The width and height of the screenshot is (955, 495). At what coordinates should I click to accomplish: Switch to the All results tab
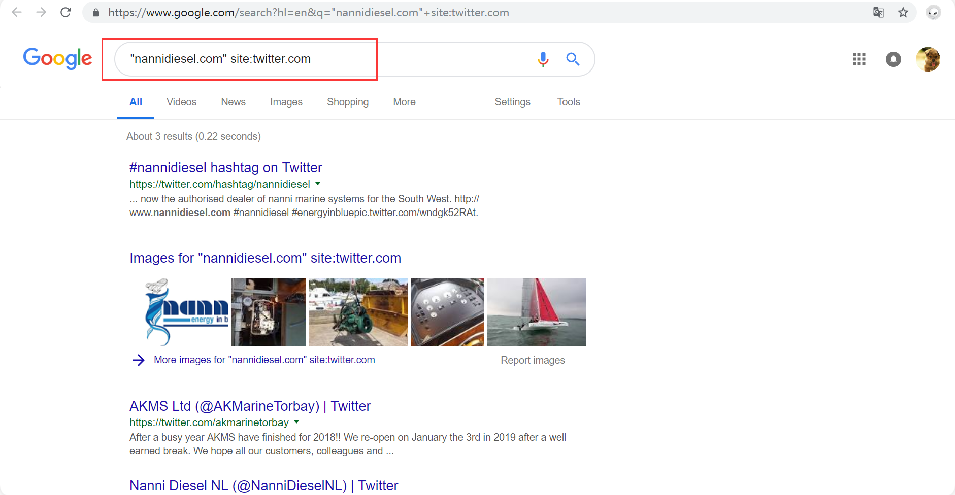pyautogui.click(x=136, y=102)
